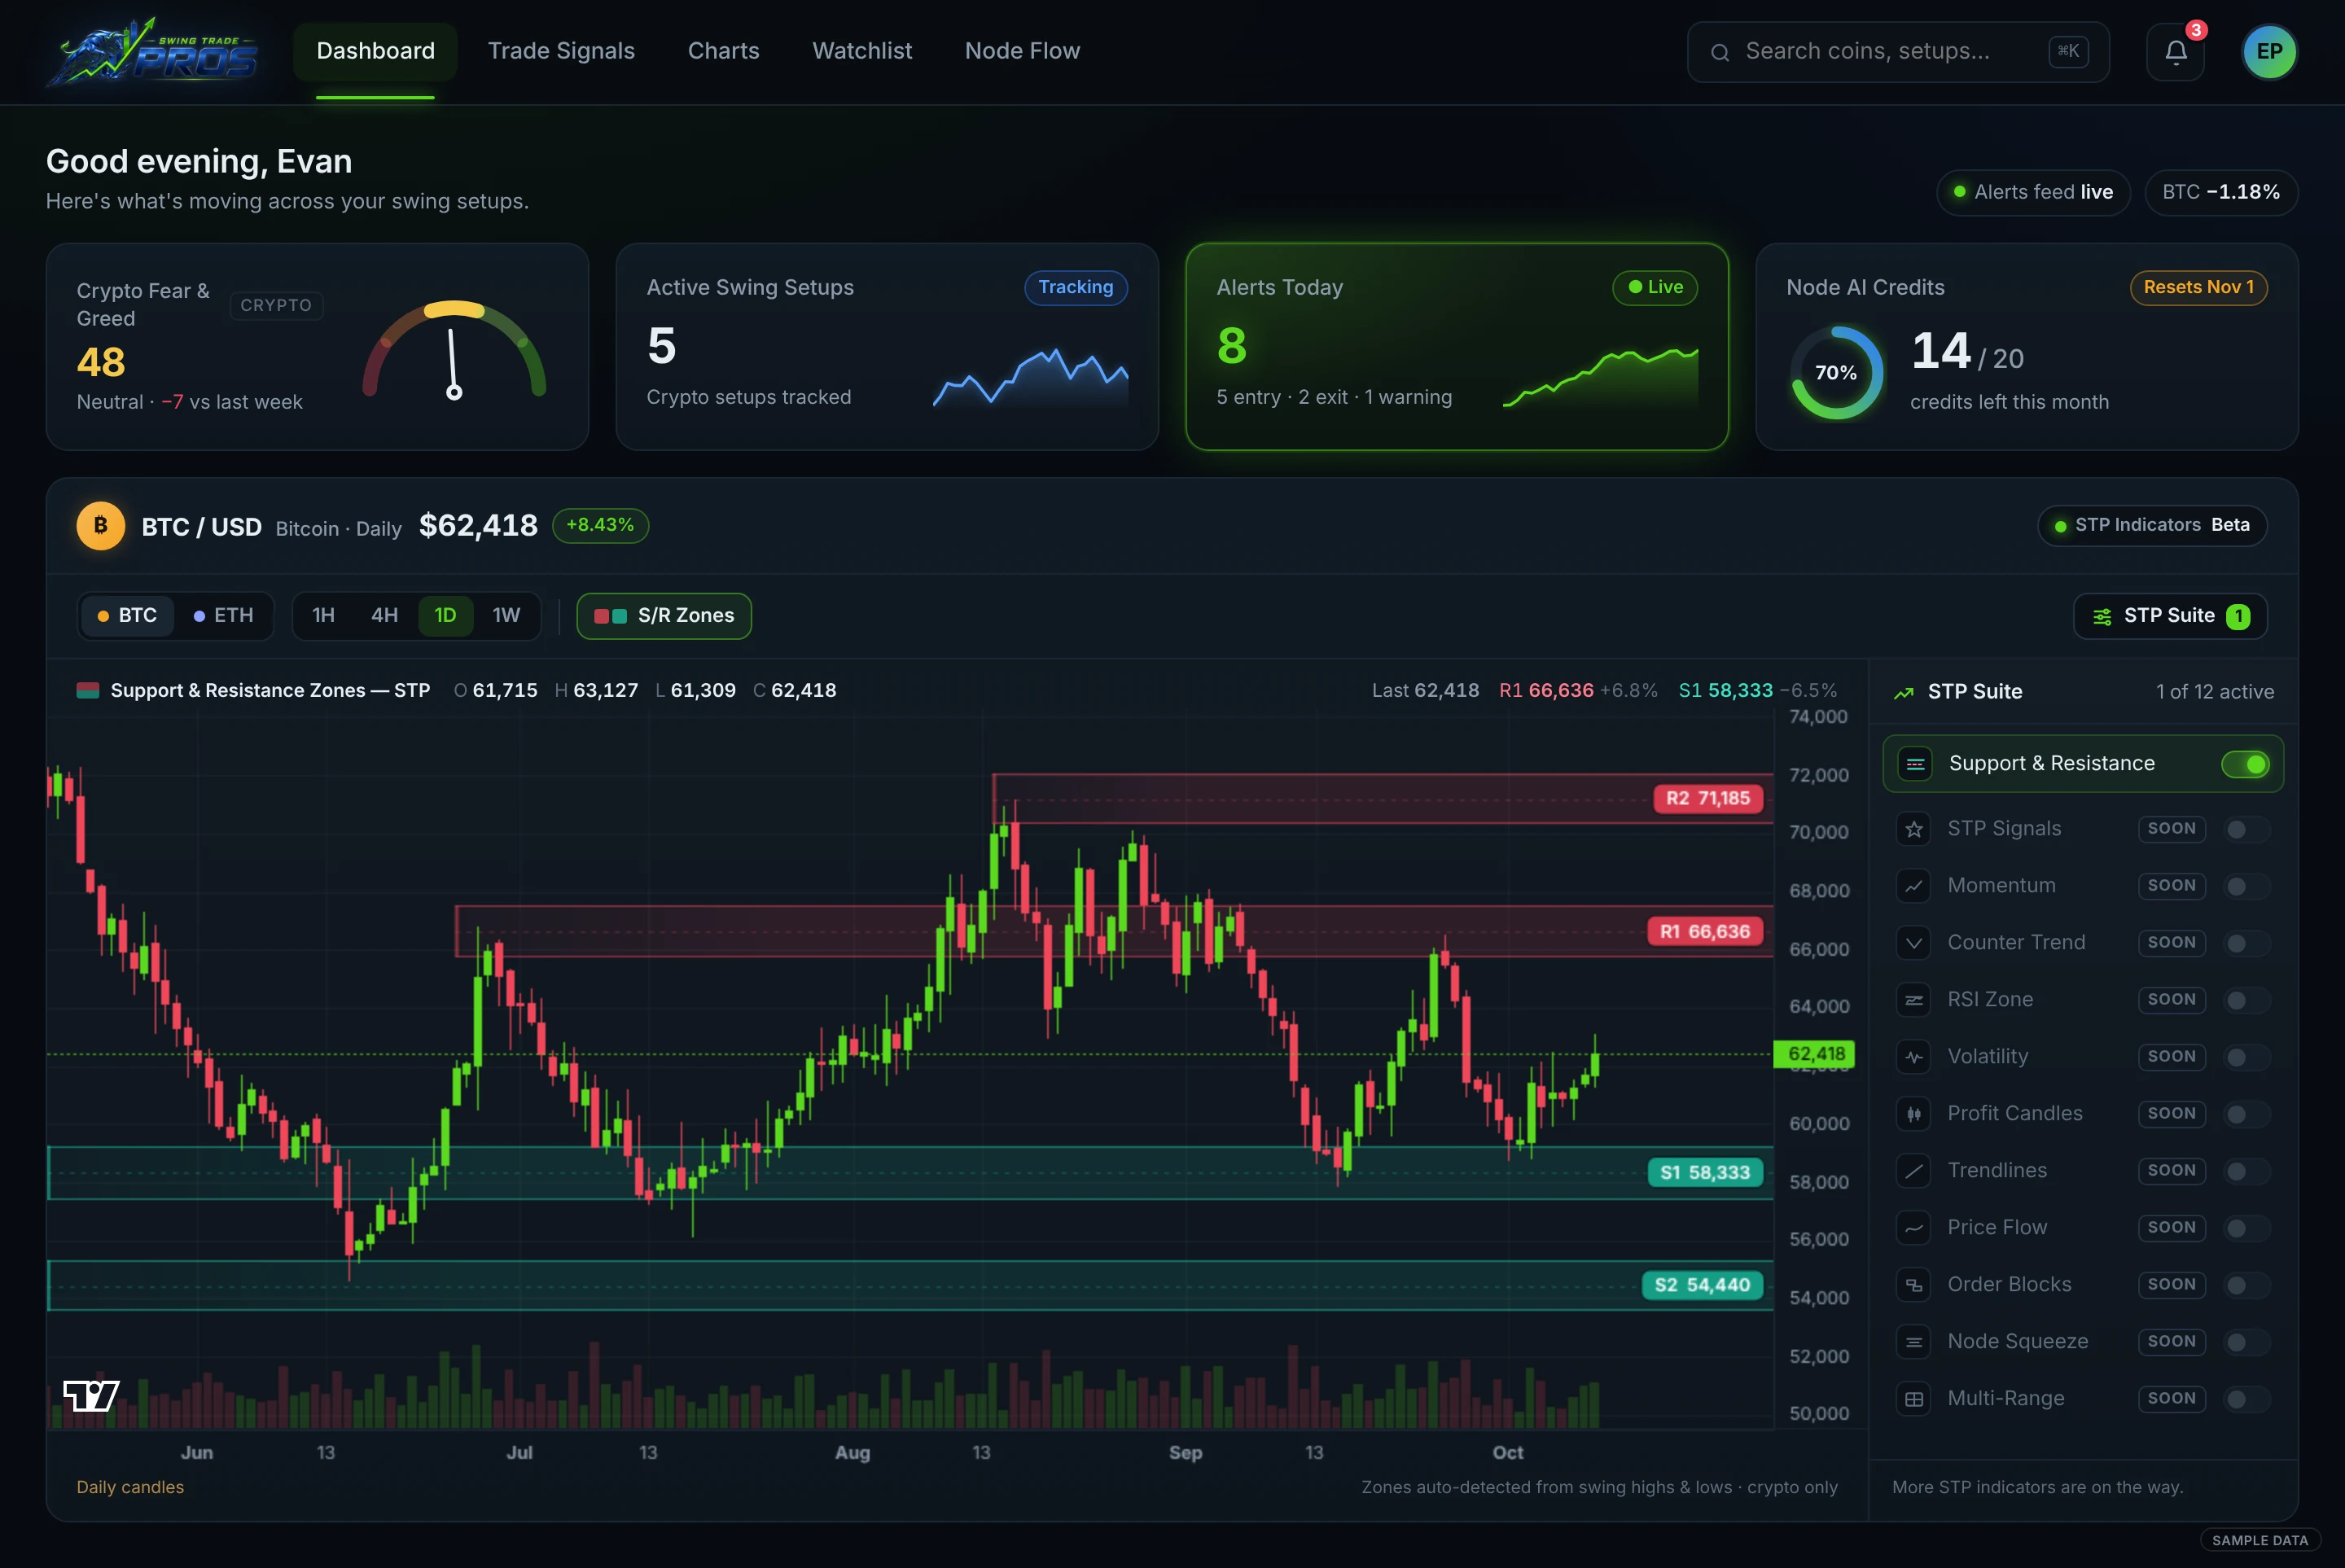Click the Order Blocks icon
The width and height of the screenshot is (2345, 1568).
[x=1914, y=1285]
